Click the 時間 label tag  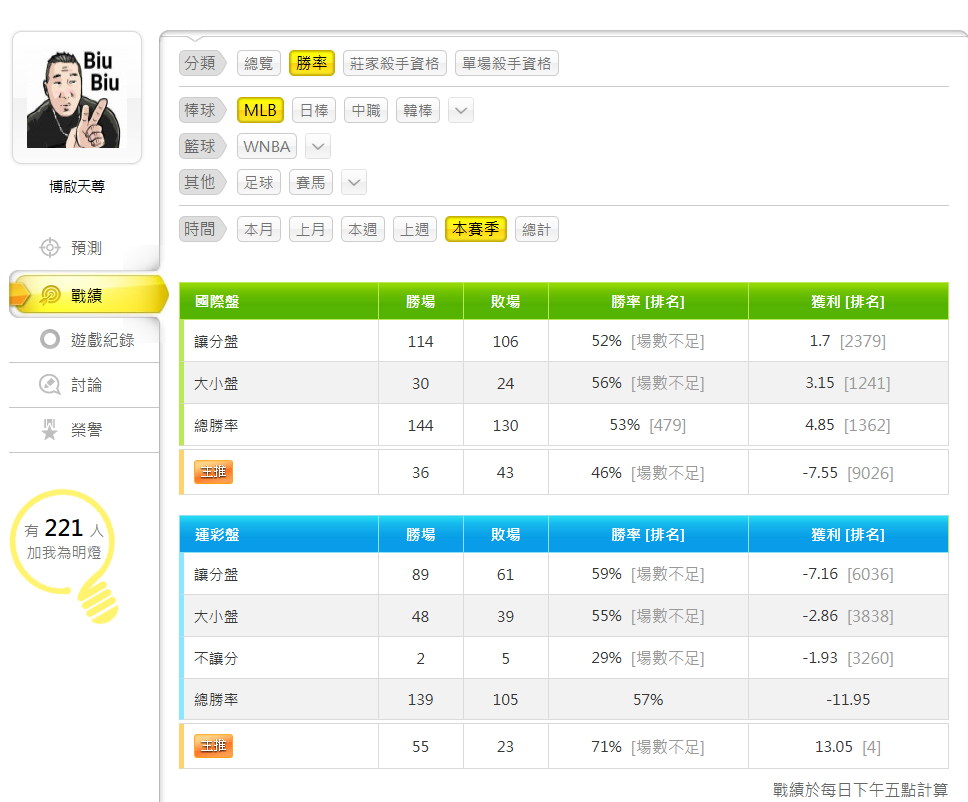tap(202, 229)
